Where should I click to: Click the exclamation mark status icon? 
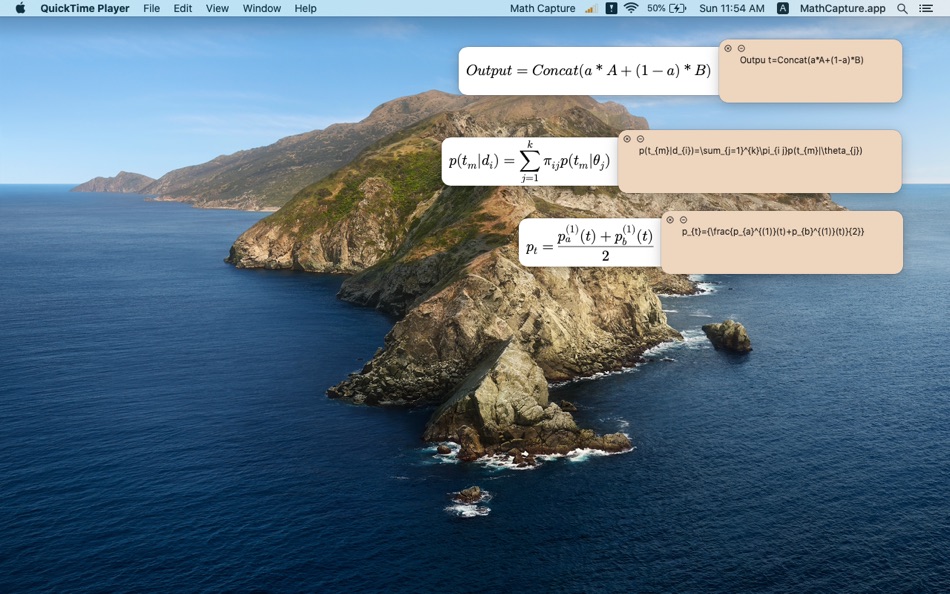point(610,8)
